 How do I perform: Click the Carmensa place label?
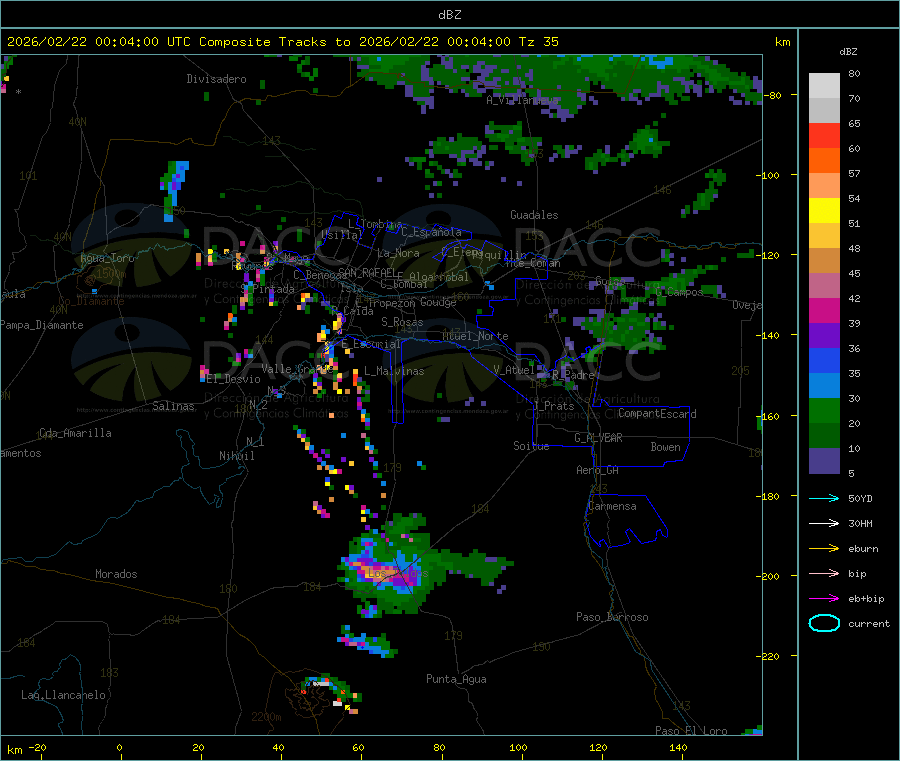click(612, 507)
